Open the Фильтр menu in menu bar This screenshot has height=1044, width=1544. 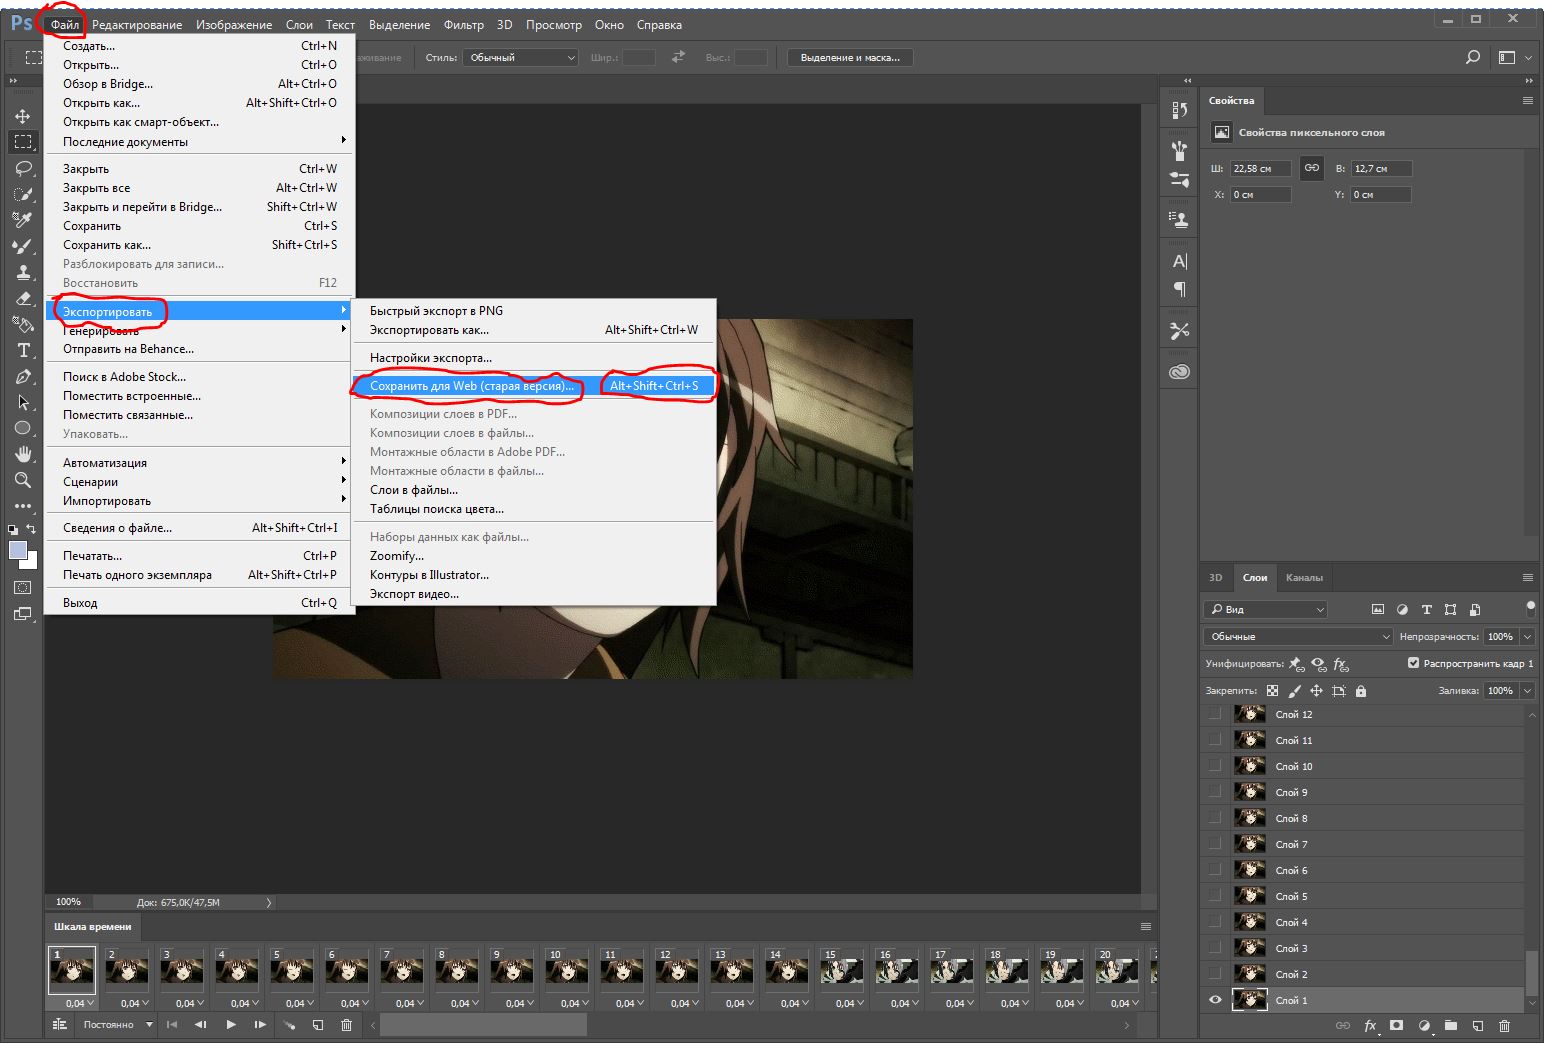tap(463, 25)
